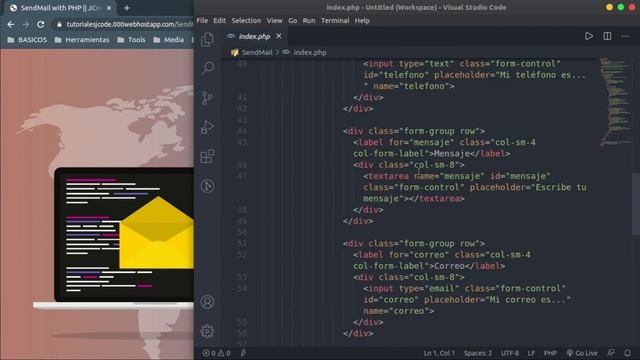Screen dimensions: 640x360
Task: Click the code minimap in the editor
Action: pos(615,102)
